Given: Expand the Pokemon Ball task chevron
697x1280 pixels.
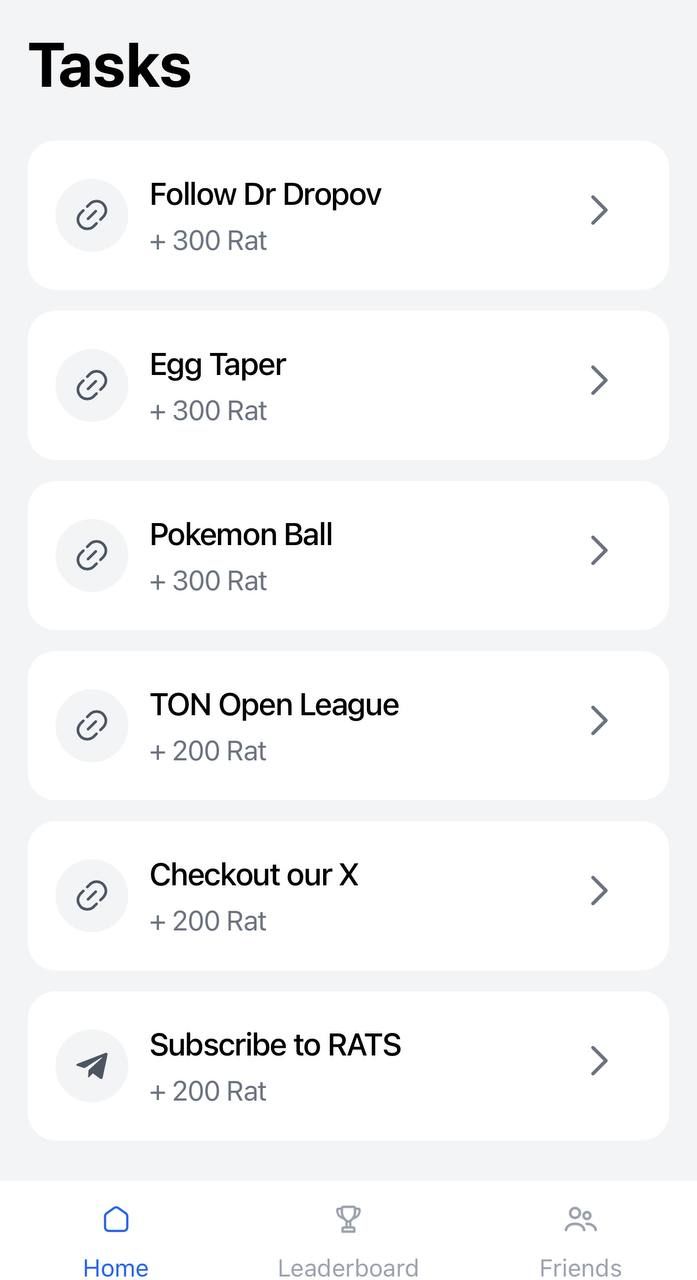Looking at the screenshot, I should click(599, 550).
